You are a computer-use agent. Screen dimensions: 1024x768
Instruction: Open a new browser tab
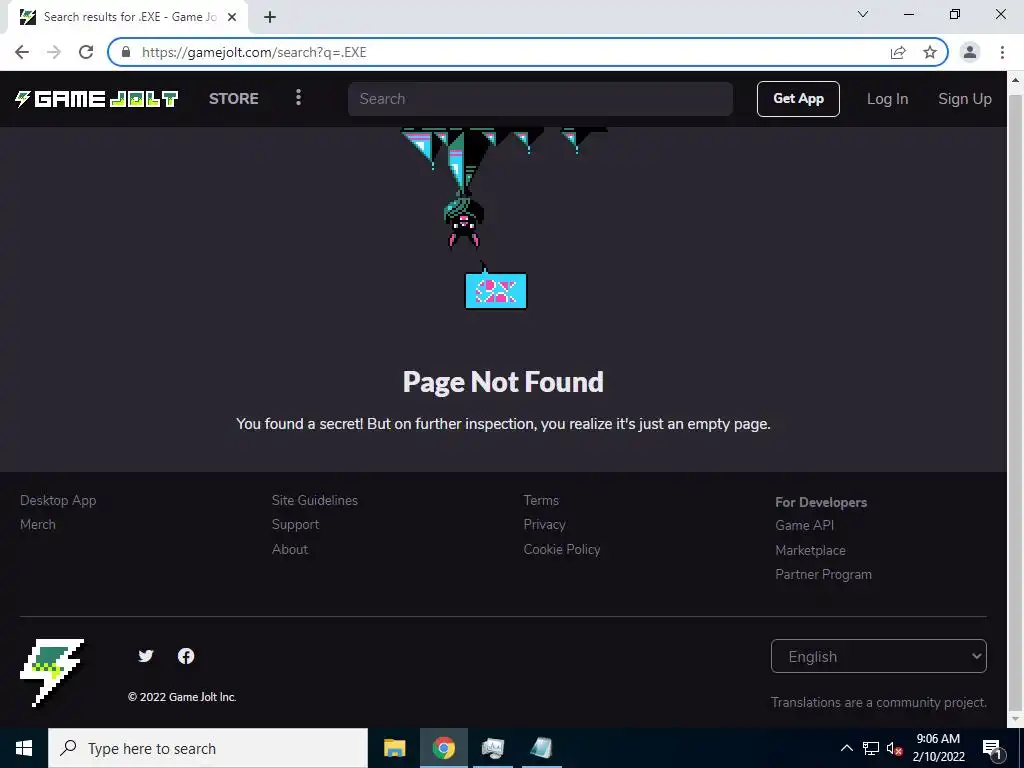point(270,17)
